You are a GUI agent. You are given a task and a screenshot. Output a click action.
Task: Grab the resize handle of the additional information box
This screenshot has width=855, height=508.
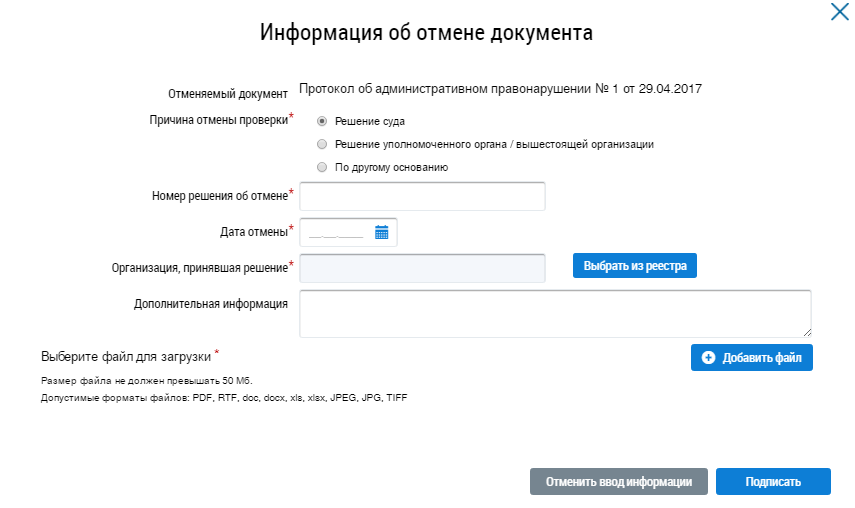[806, 332]
